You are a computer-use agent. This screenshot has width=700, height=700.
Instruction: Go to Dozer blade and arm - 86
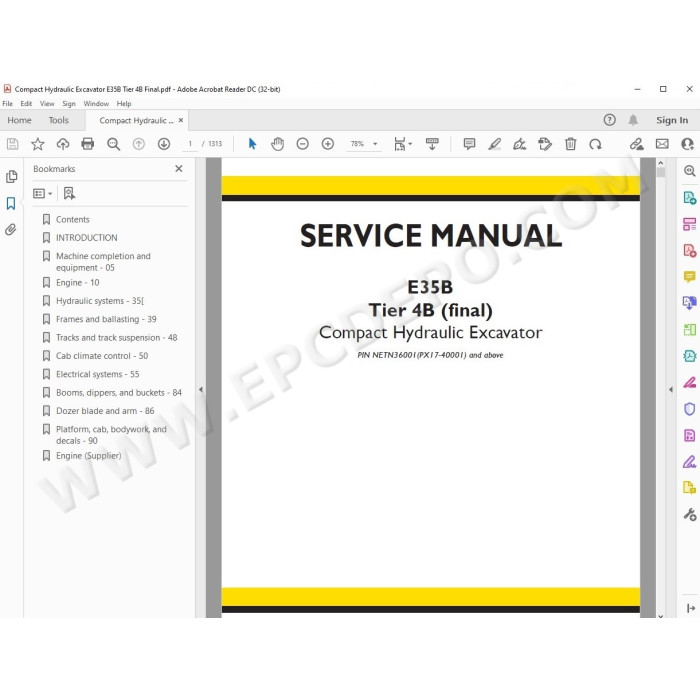point(105,411)
